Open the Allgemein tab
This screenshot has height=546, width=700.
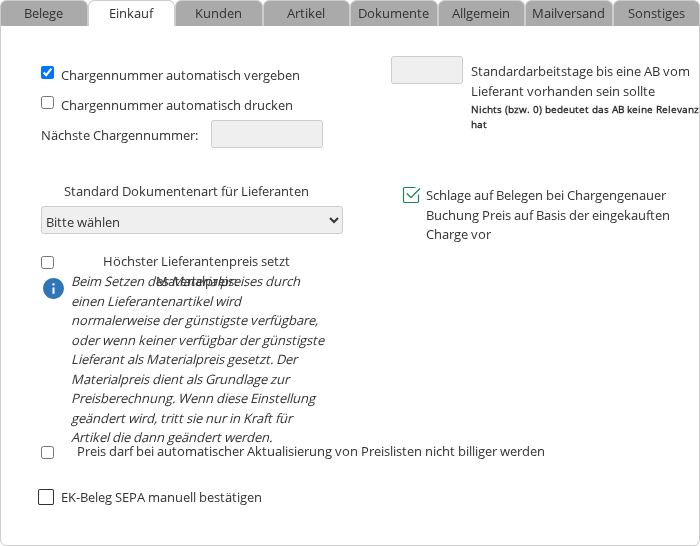[480, 13]
